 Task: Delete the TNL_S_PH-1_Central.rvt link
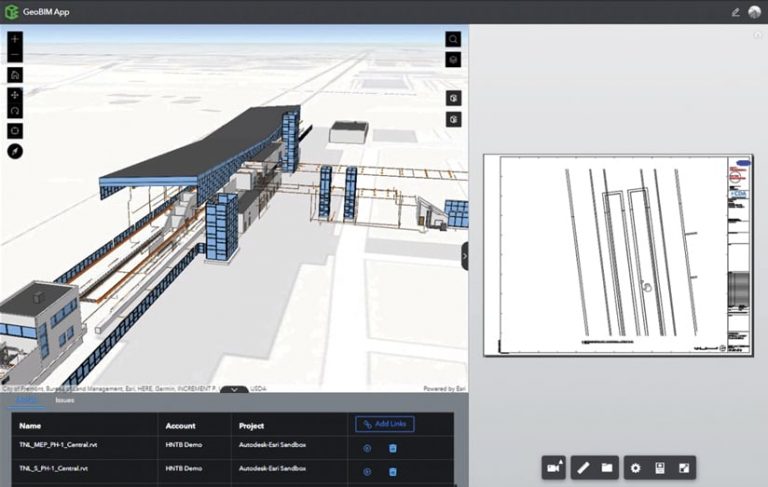(392, 472)
